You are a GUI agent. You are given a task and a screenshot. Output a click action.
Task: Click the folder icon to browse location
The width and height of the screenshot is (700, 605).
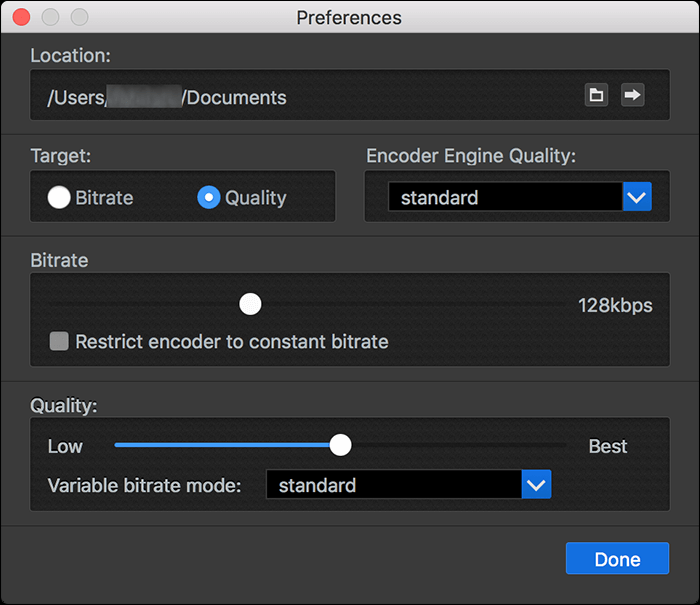click(596, 95)
